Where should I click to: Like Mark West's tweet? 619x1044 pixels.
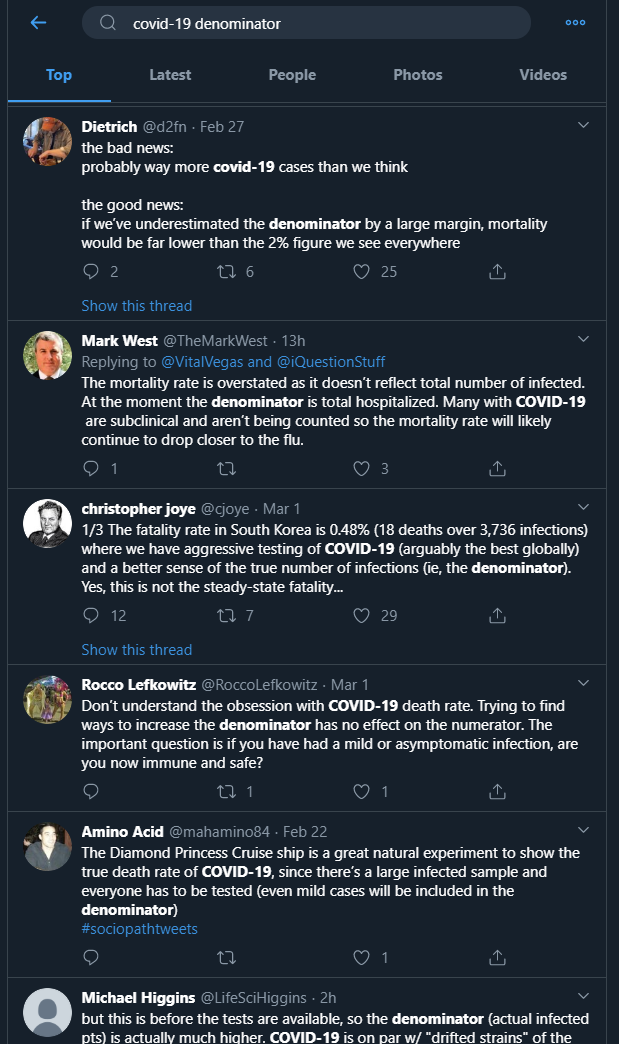pyautogui.click(x=363, y=468)
